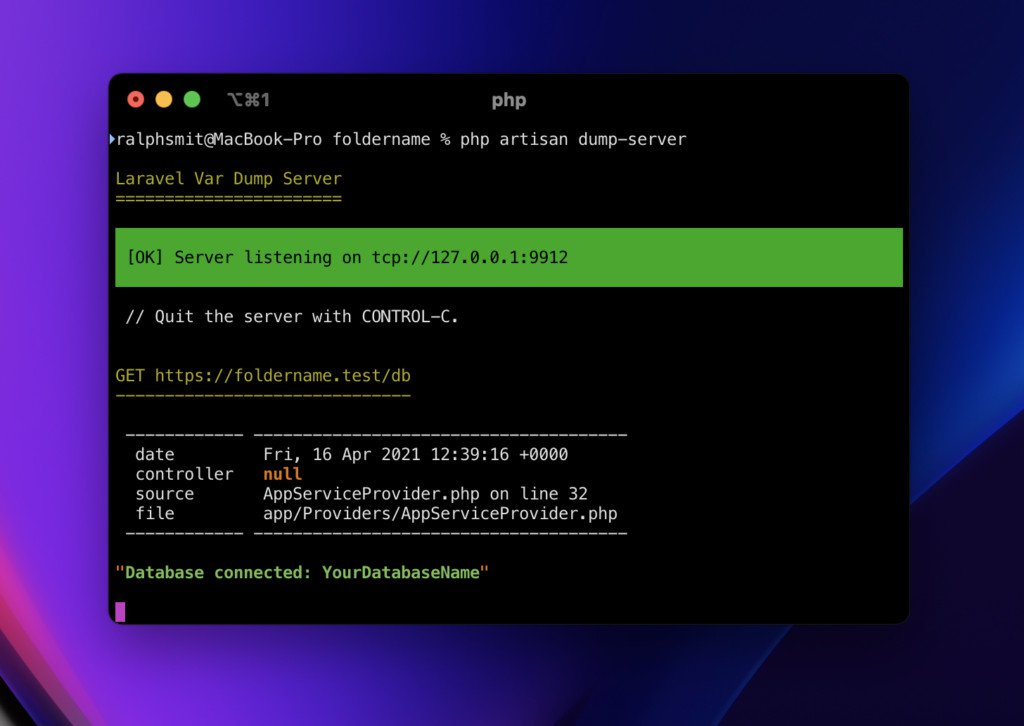Click the yellow minimize traffic light

163,99
